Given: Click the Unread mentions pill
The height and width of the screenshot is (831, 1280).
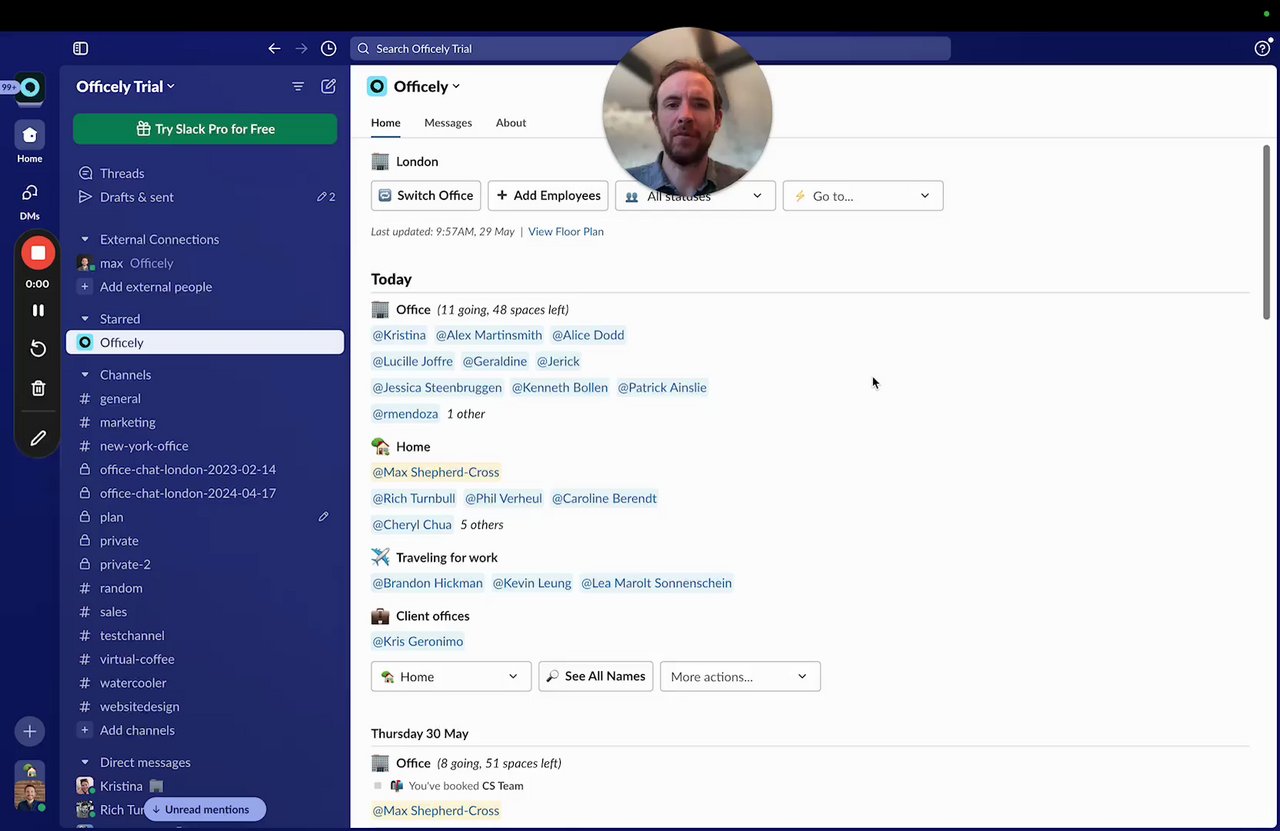Looking at the screenshot, I should (205, 809).
